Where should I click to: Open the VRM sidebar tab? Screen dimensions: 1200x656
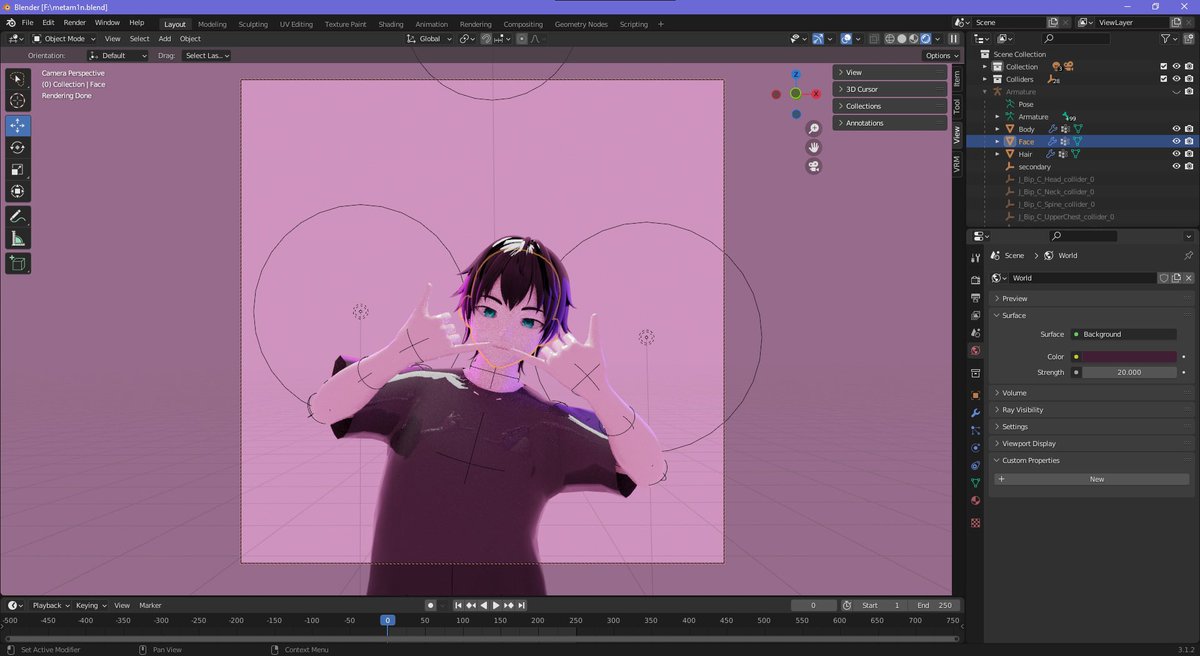click(956, 164)
